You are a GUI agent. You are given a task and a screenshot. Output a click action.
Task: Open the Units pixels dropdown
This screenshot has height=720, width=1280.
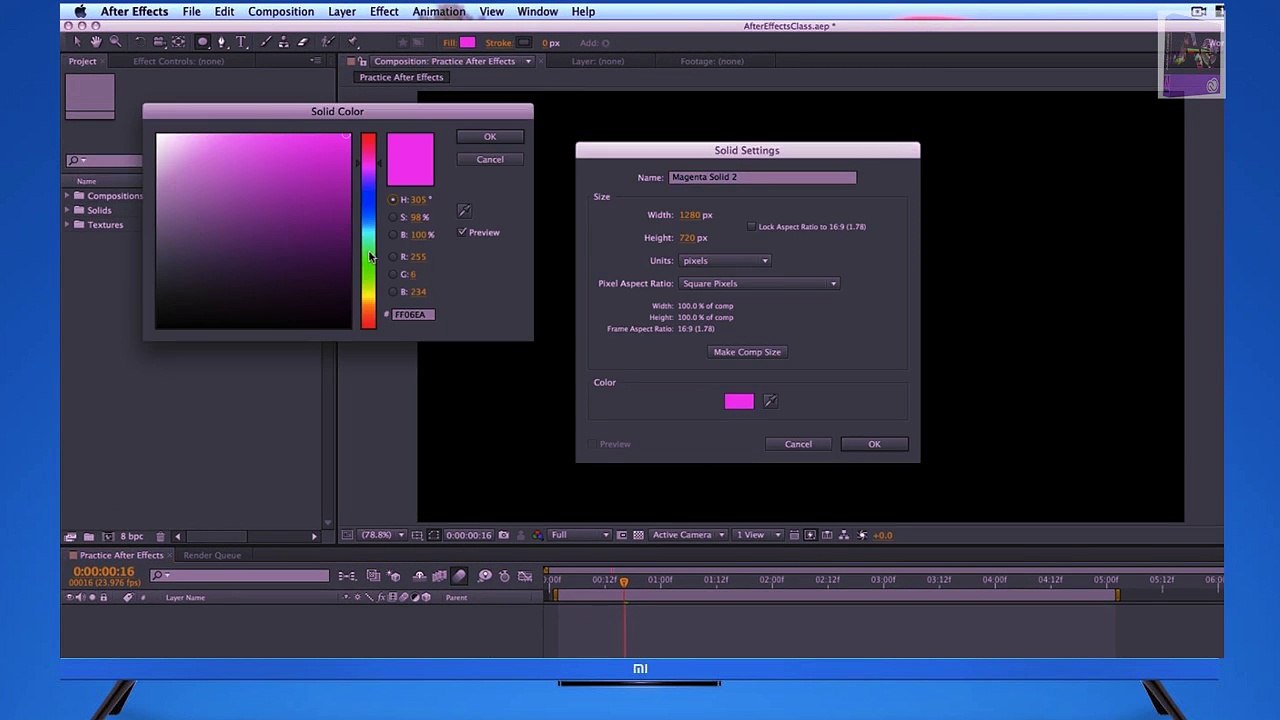[x=724, y=261]
